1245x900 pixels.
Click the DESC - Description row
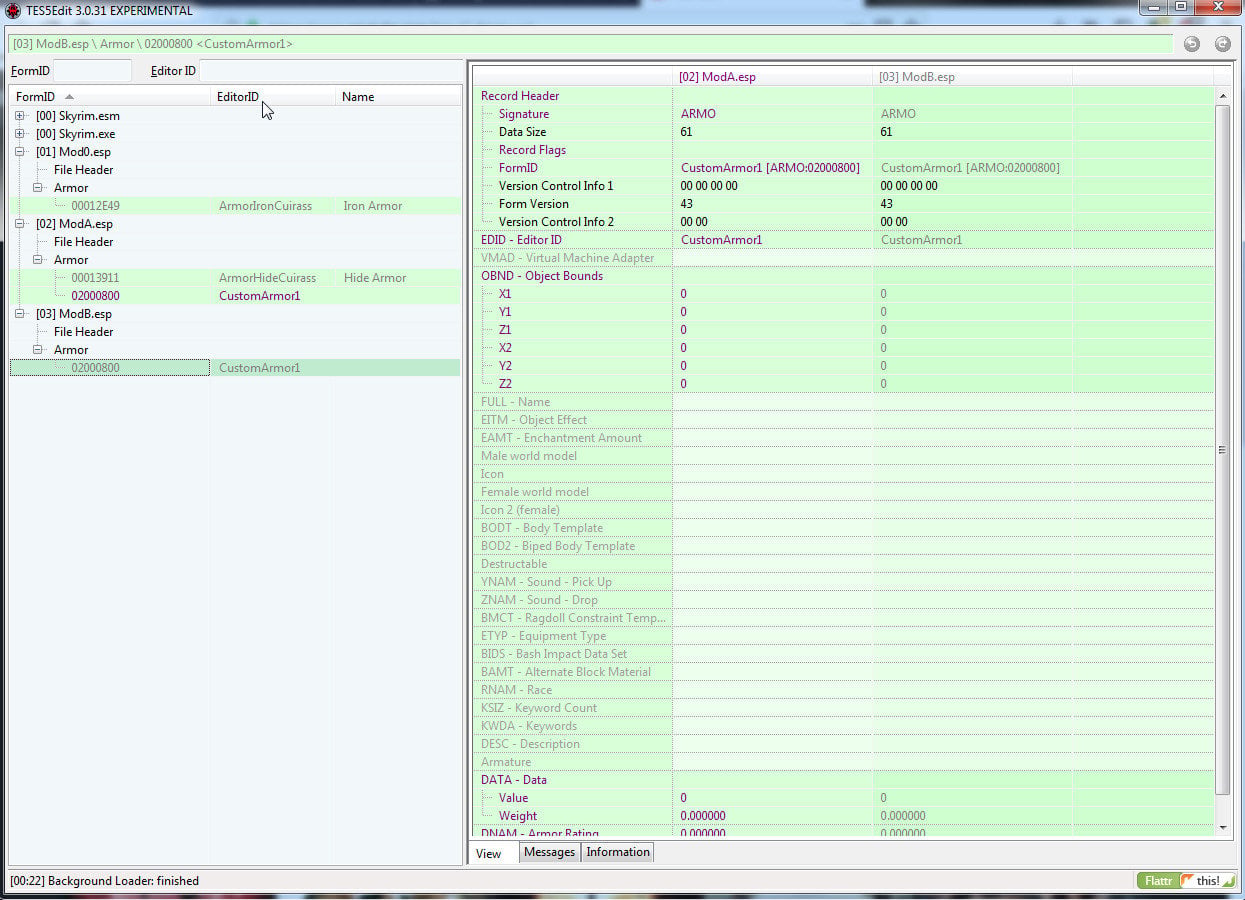tap(843, 744)
